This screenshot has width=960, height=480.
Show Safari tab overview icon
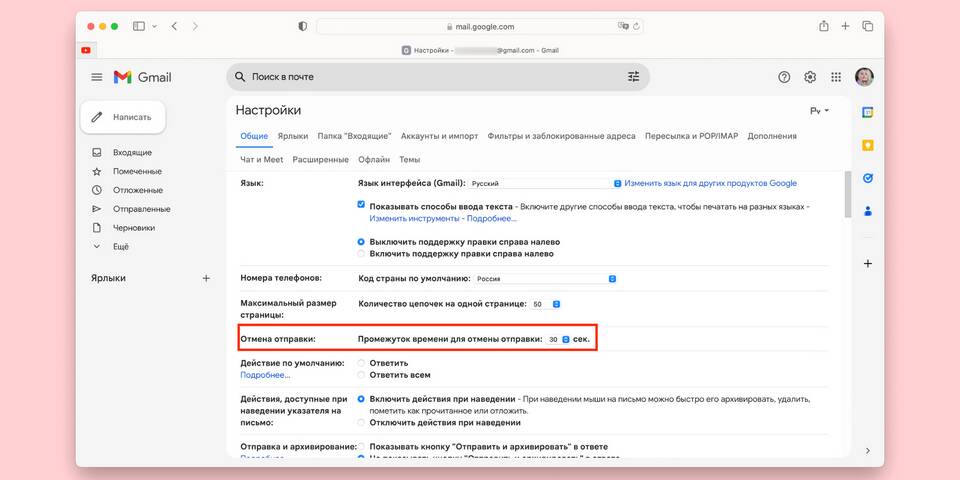(868, 26)
